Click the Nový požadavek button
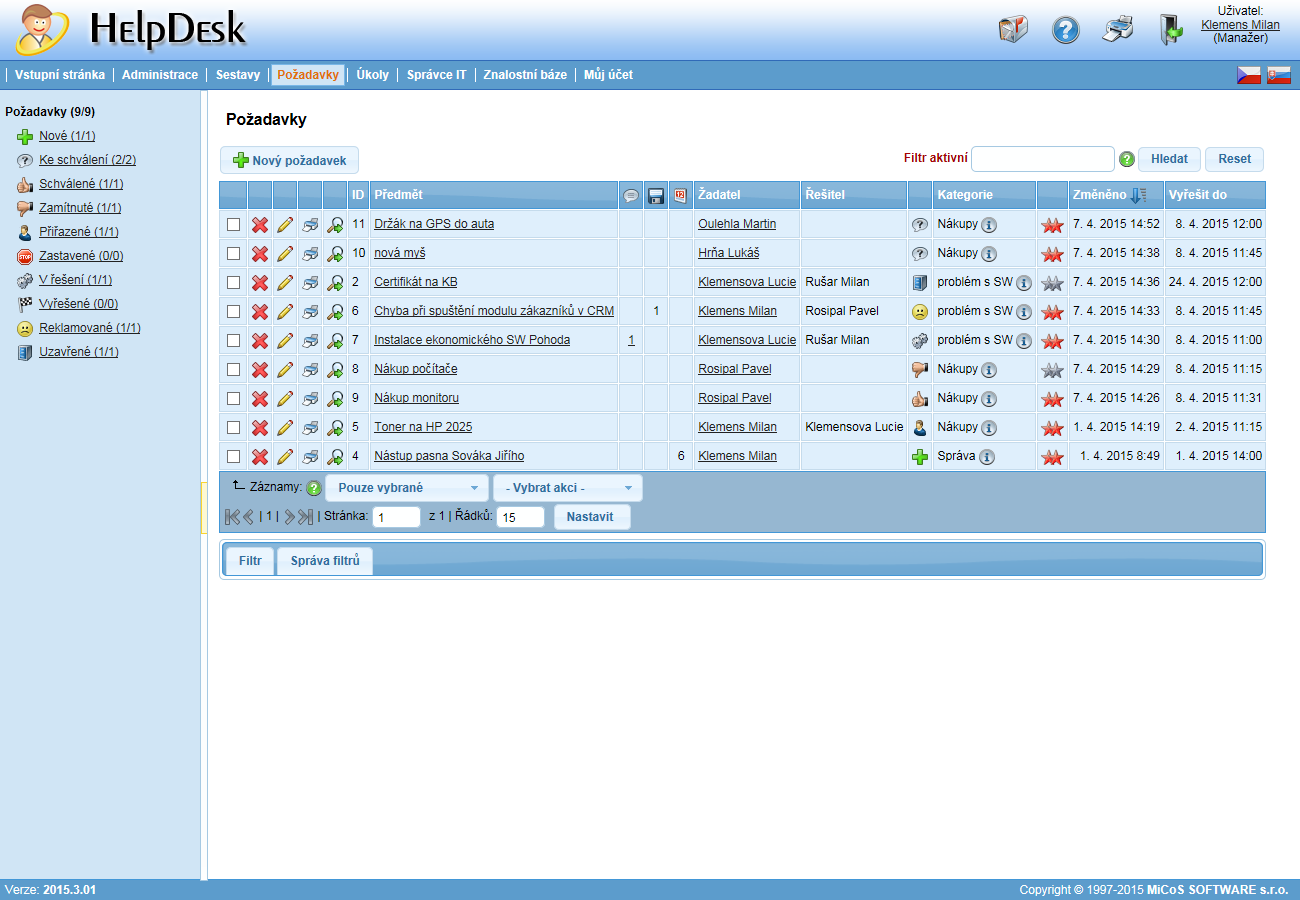 [x=290, y=160]
